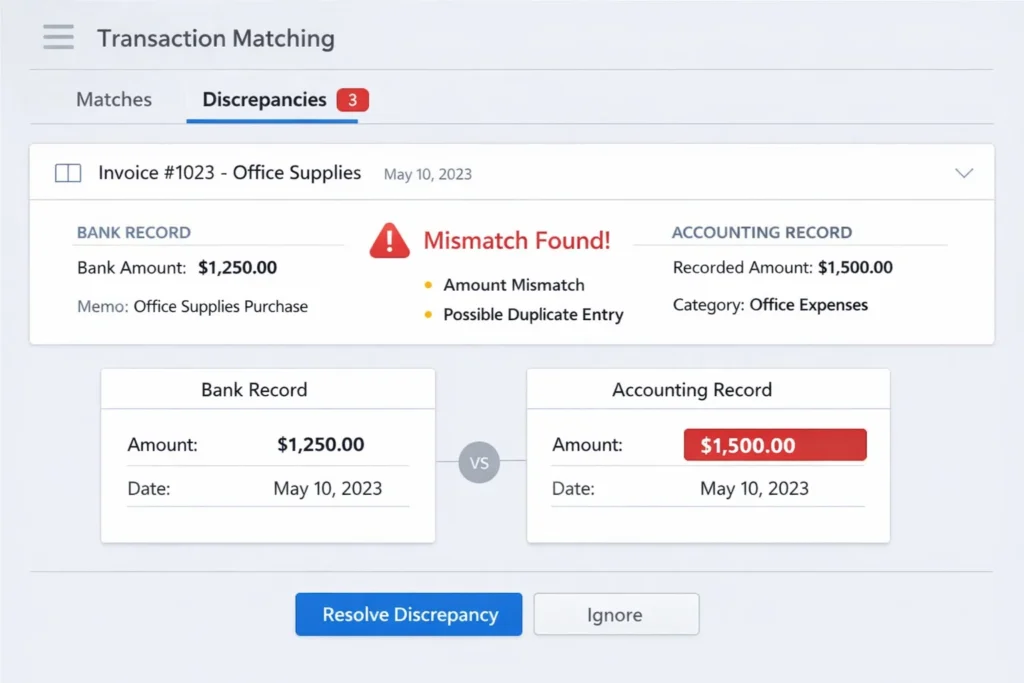
Task: Ignore the current discrepancy
Action: (616, 614)
